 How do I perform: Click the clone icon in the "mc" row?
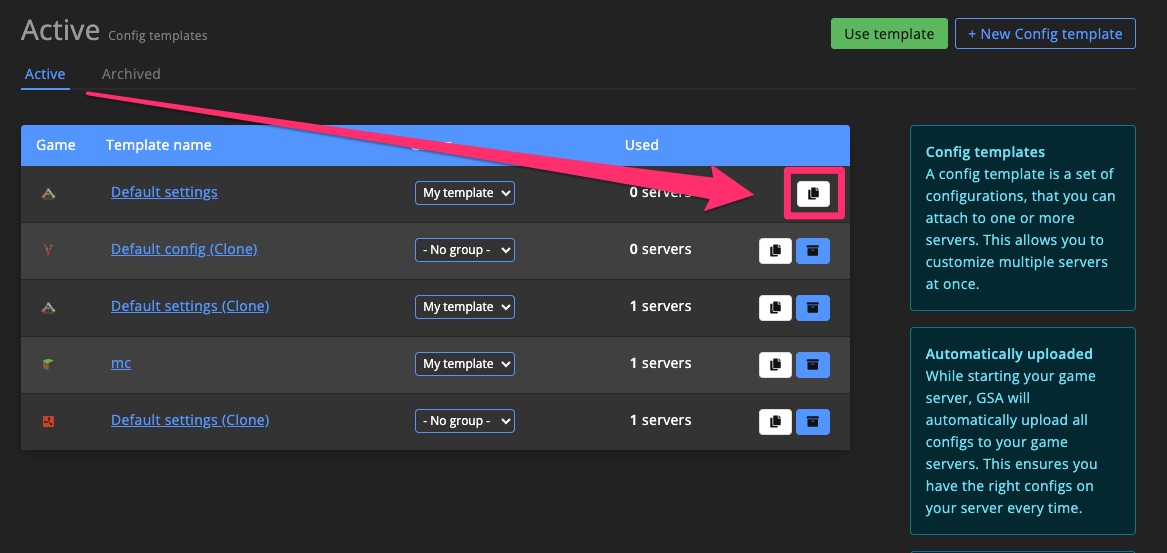(x=775, y=365)
